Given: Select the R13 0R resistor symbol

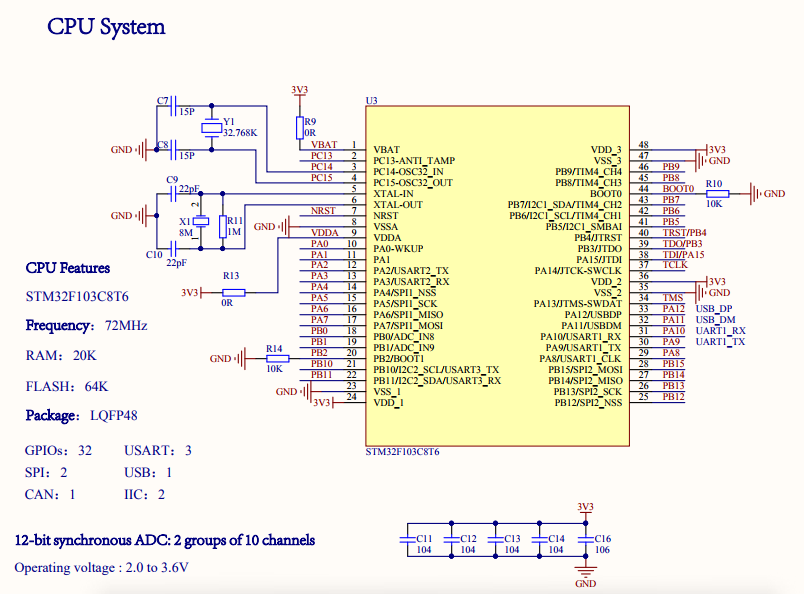Looking at the screenshot, I should tap(233, 293).
